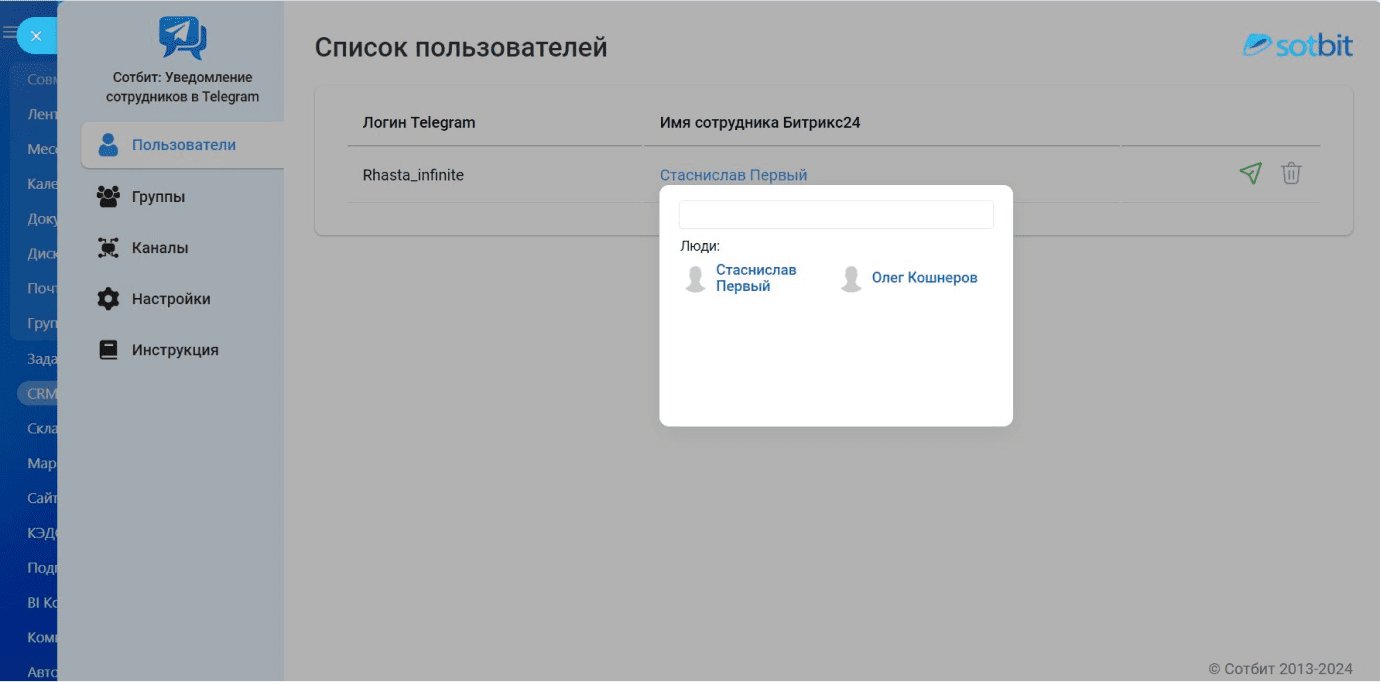Screen dimensions: 1380x682
Task: Delete the Rhasta_infinite user with trash icon
Action: [1291, 173]
